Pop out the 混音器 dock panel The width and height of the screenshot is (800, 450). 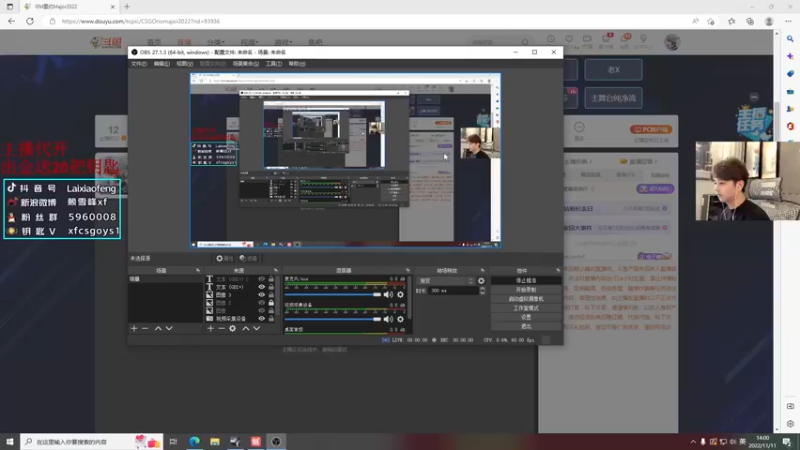pos(408,270)
